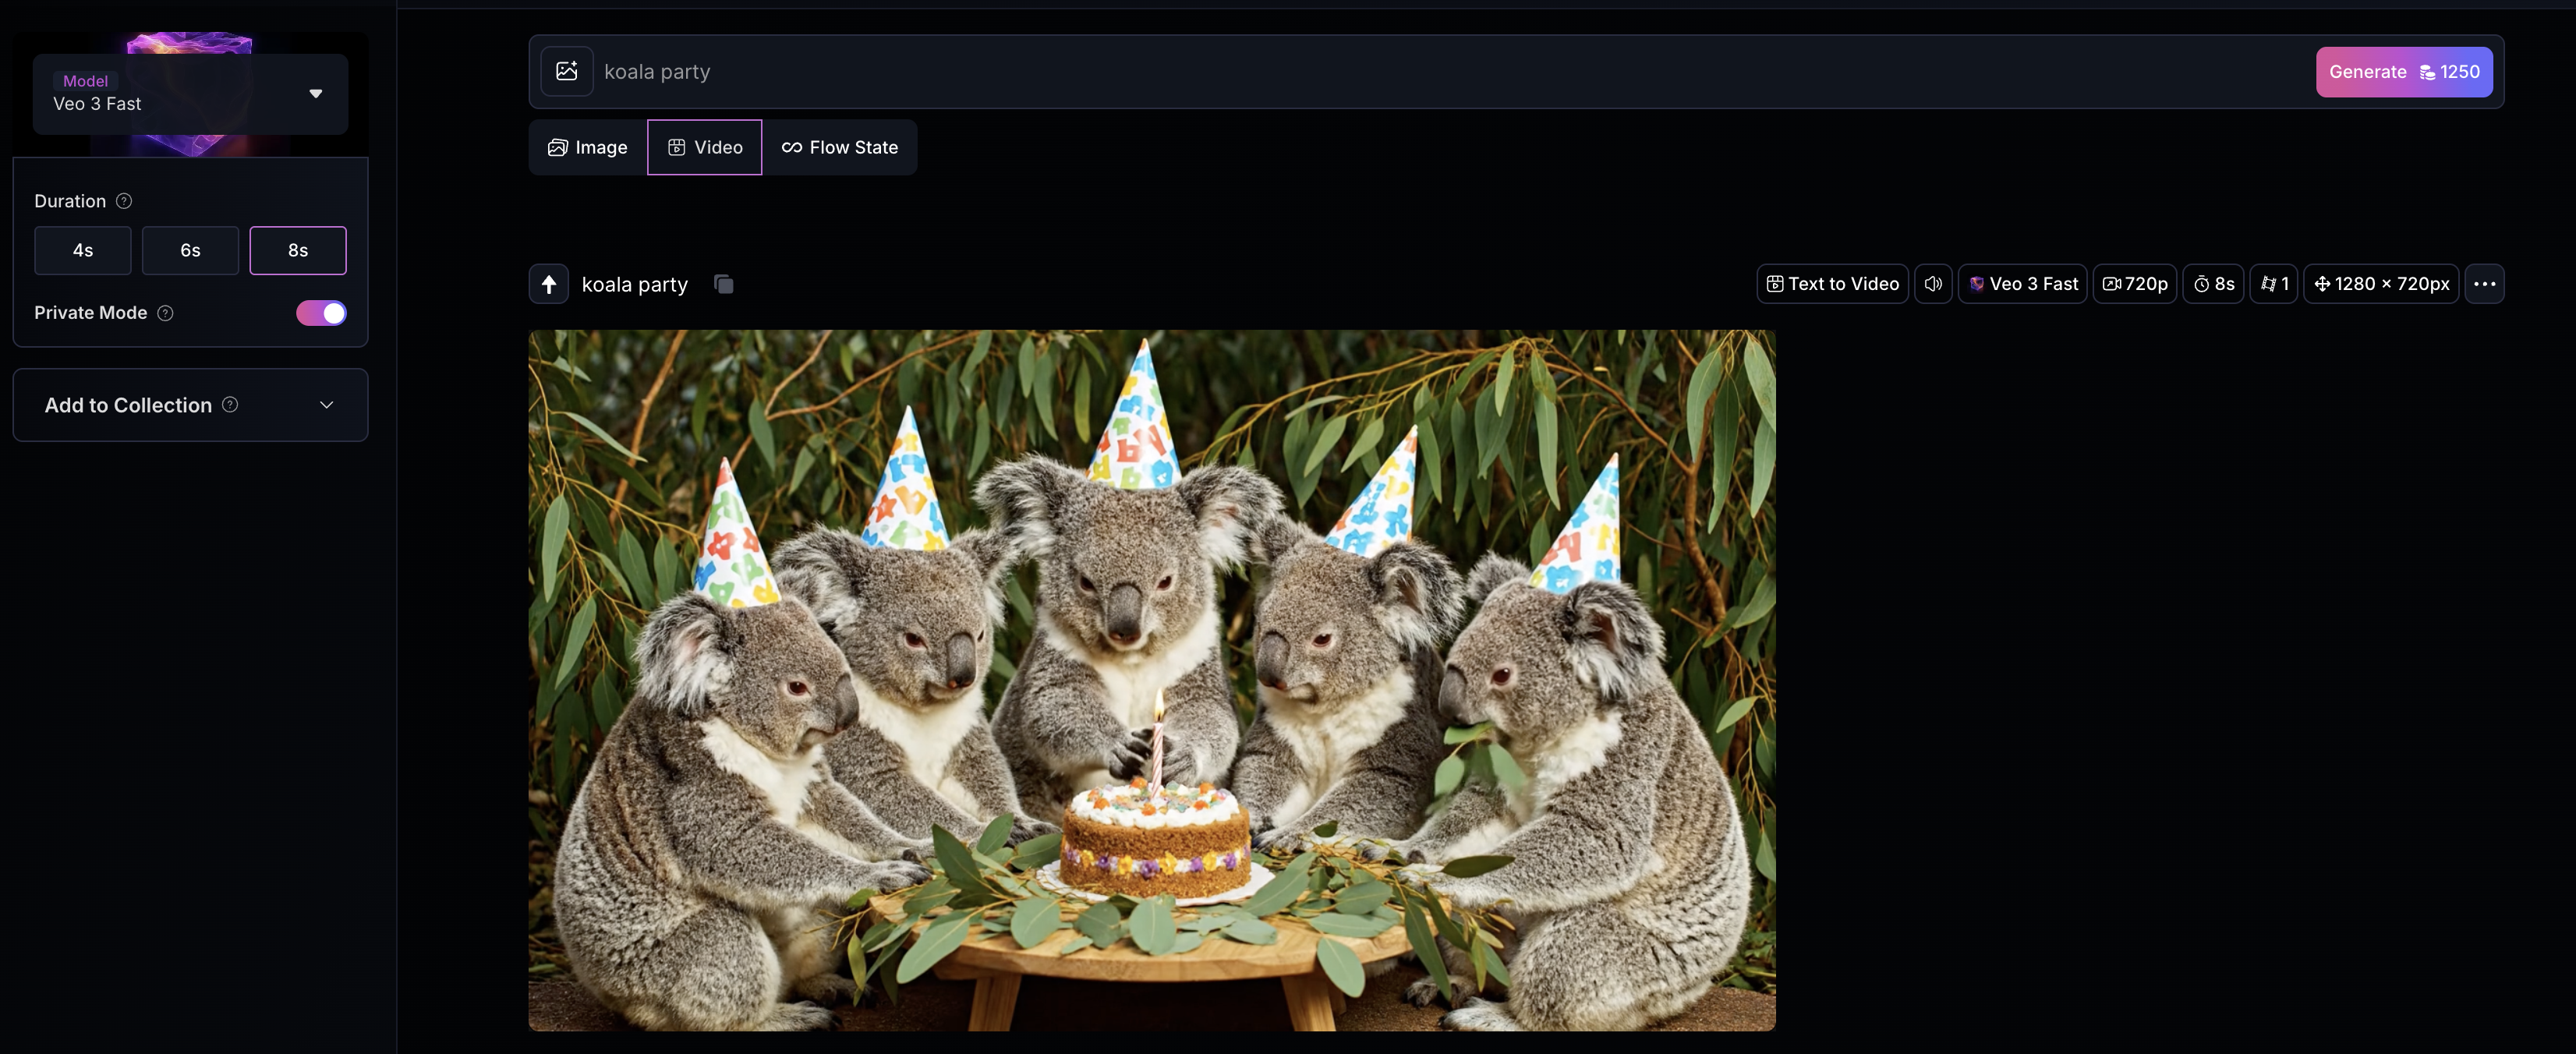
Task: Open the three-dot more options menu
Action: [2484, 284]
